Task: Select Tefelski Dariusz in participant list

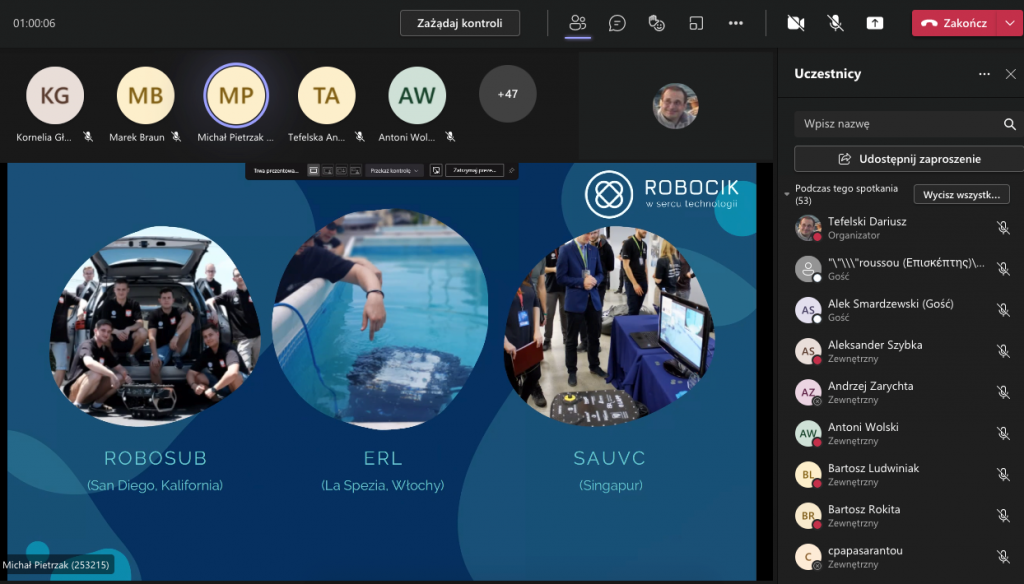Action: click(904, 227)
